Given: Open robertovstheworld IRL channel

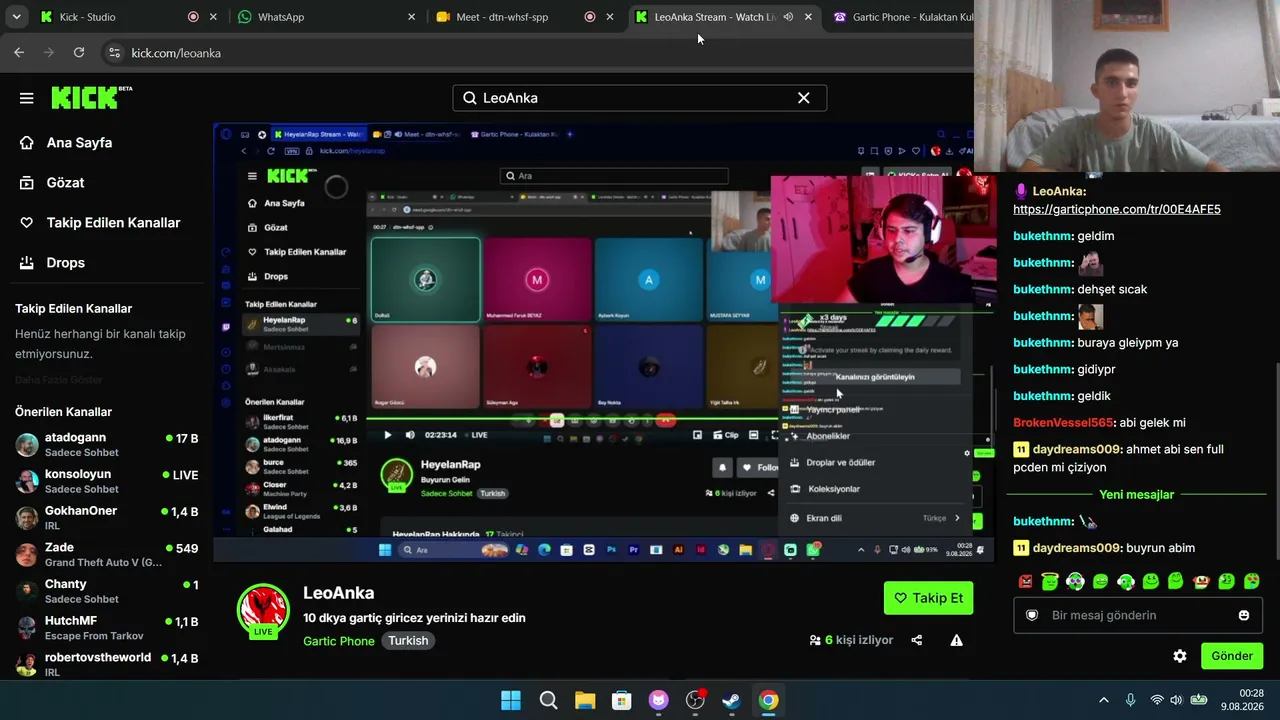Looking at the screenshot, I should point(106,664).
